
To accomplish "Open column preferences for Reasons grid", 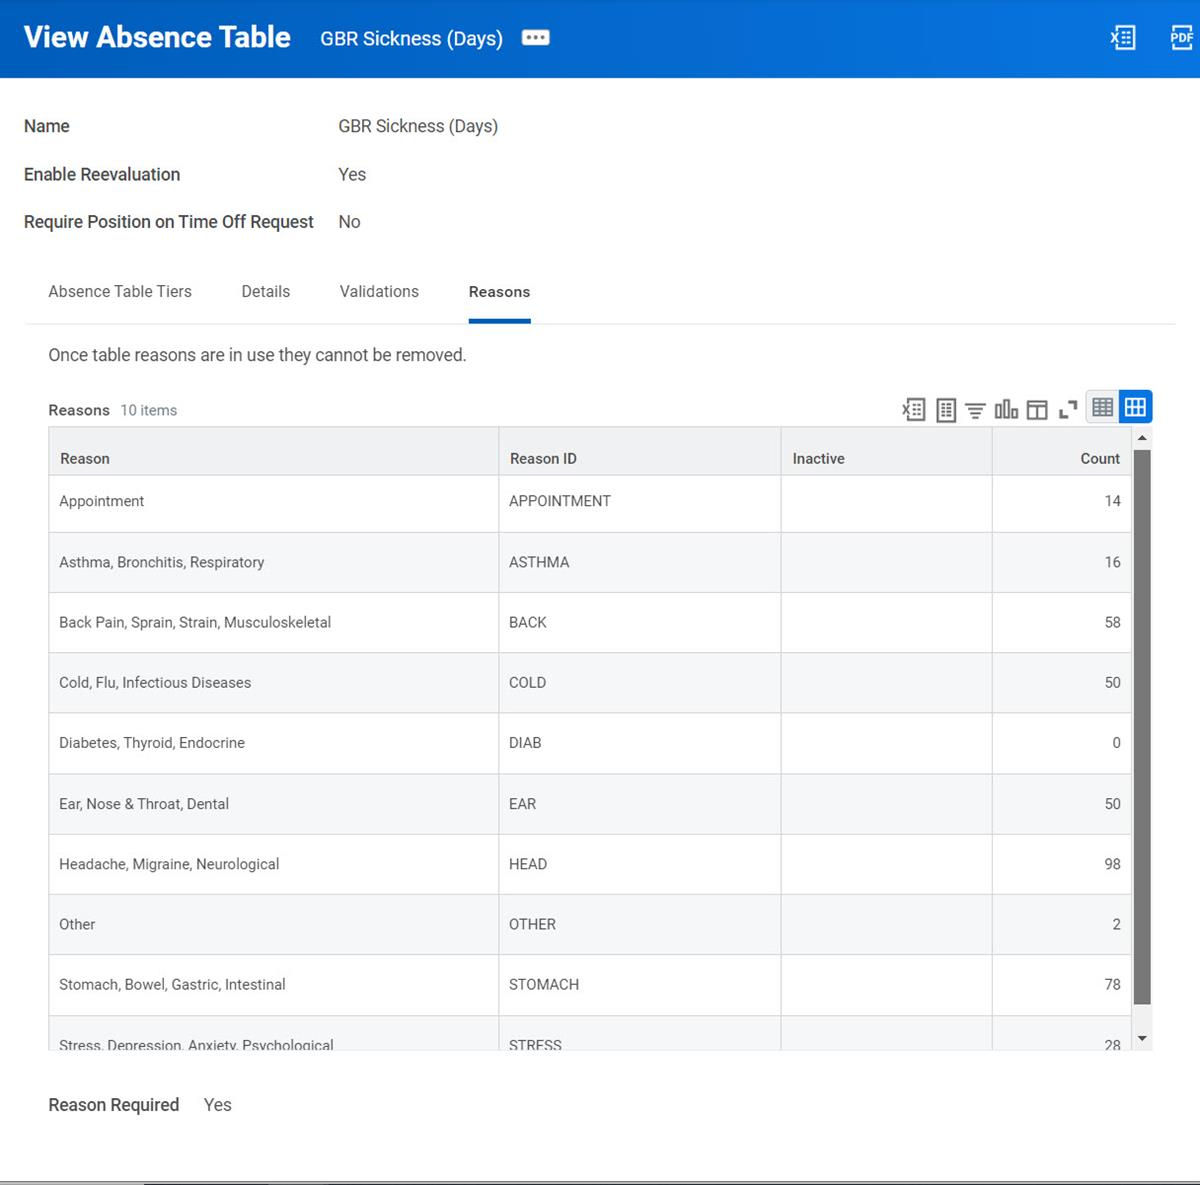I will click(x=1037, y=410).
